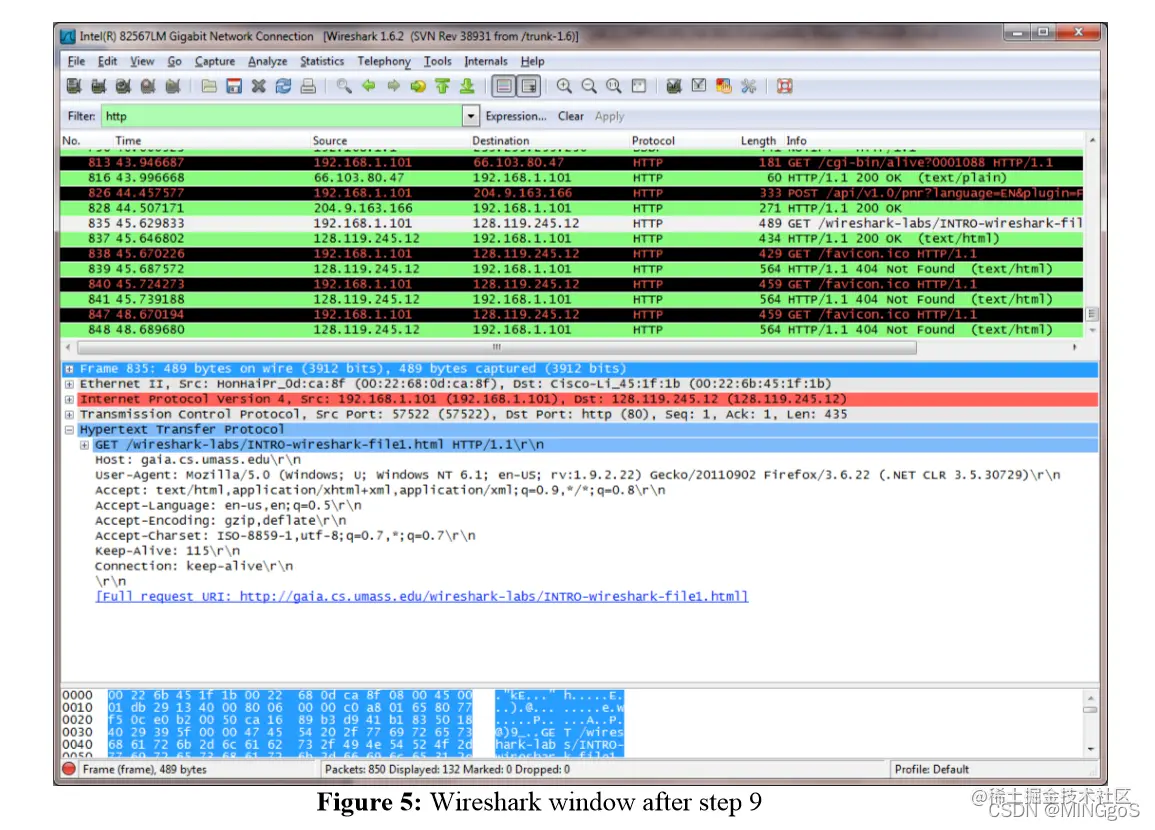This screenshot has height=830, width=1155.
Task: Reset zoom to normal size icon
Action: click(614, 86)
